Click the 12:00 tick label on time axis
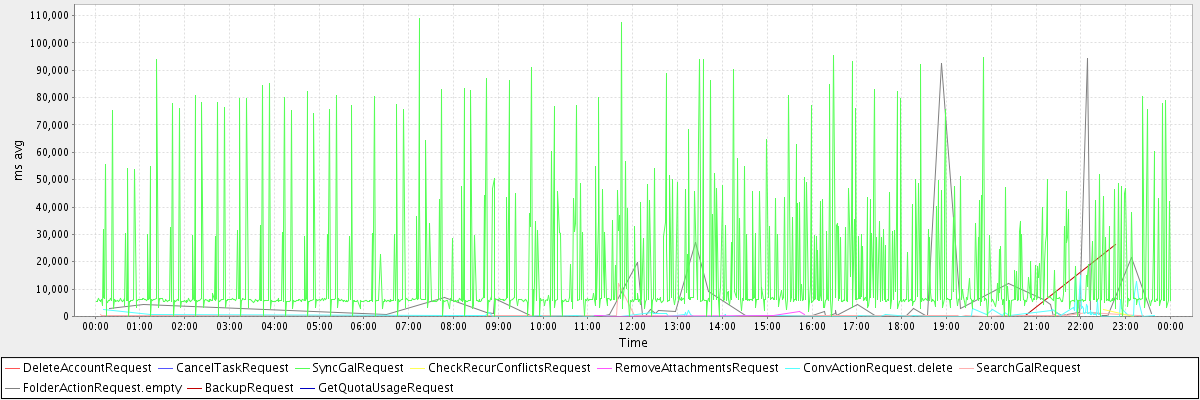This screenshot has height=400, width=1200. coord(633,326)
